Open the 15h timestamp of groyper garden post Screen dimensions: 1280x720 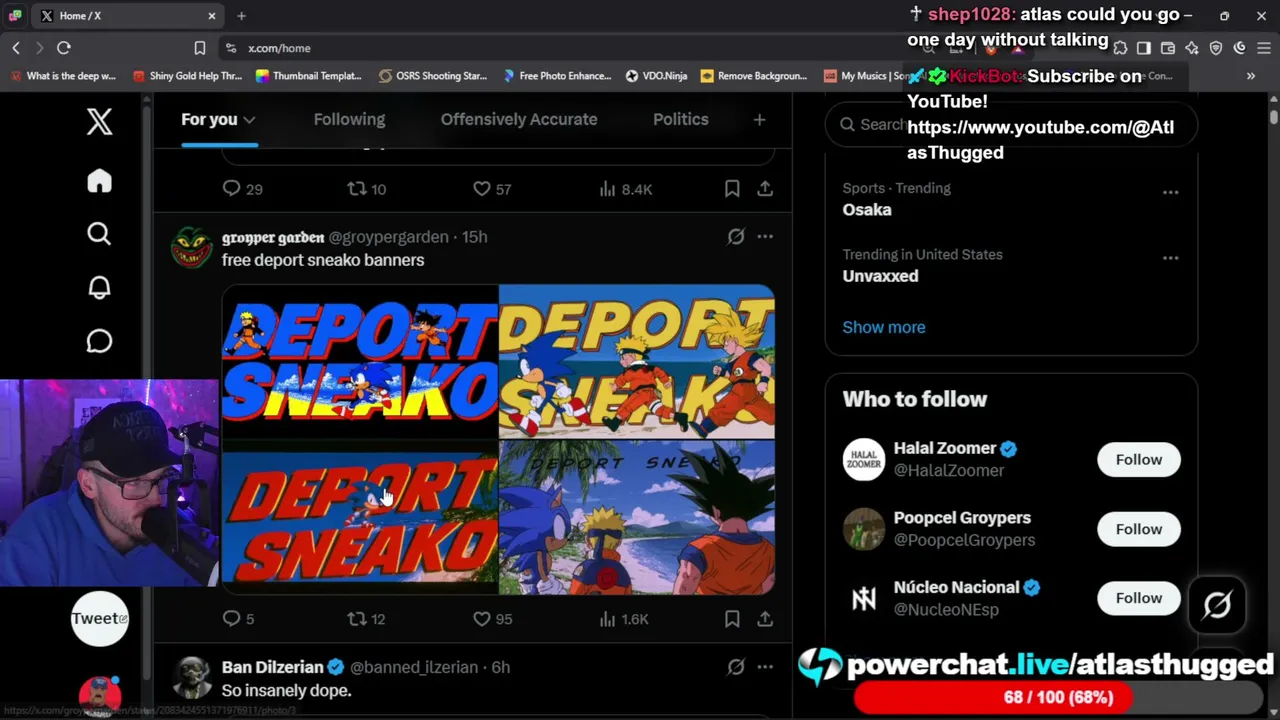click(x=475, y=237)
